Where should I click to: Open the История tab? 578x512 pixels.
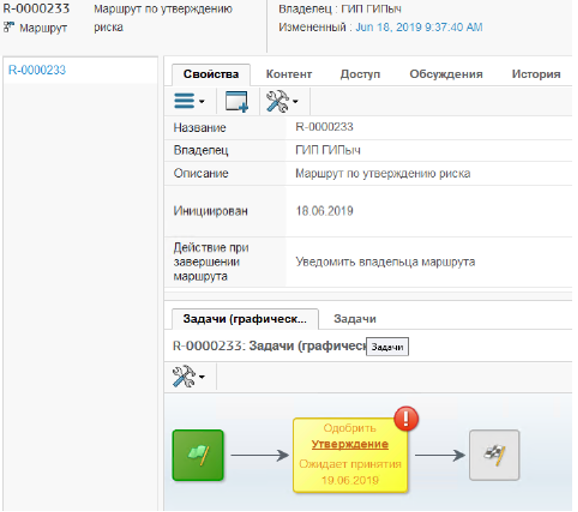point(536,74)
